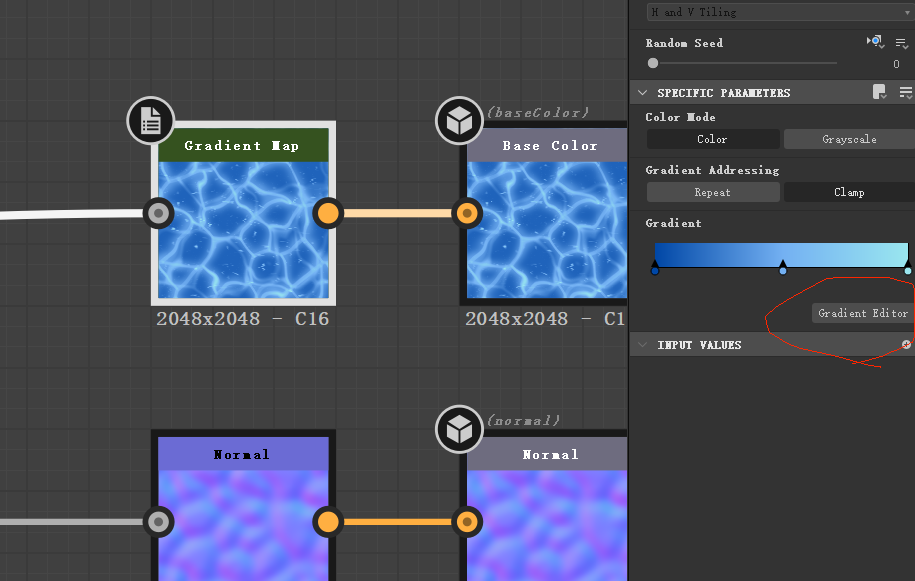The image size is (915, 581).
Task: Click the orange output connector of Gradient Map
Action: click(x=327, y=213)
